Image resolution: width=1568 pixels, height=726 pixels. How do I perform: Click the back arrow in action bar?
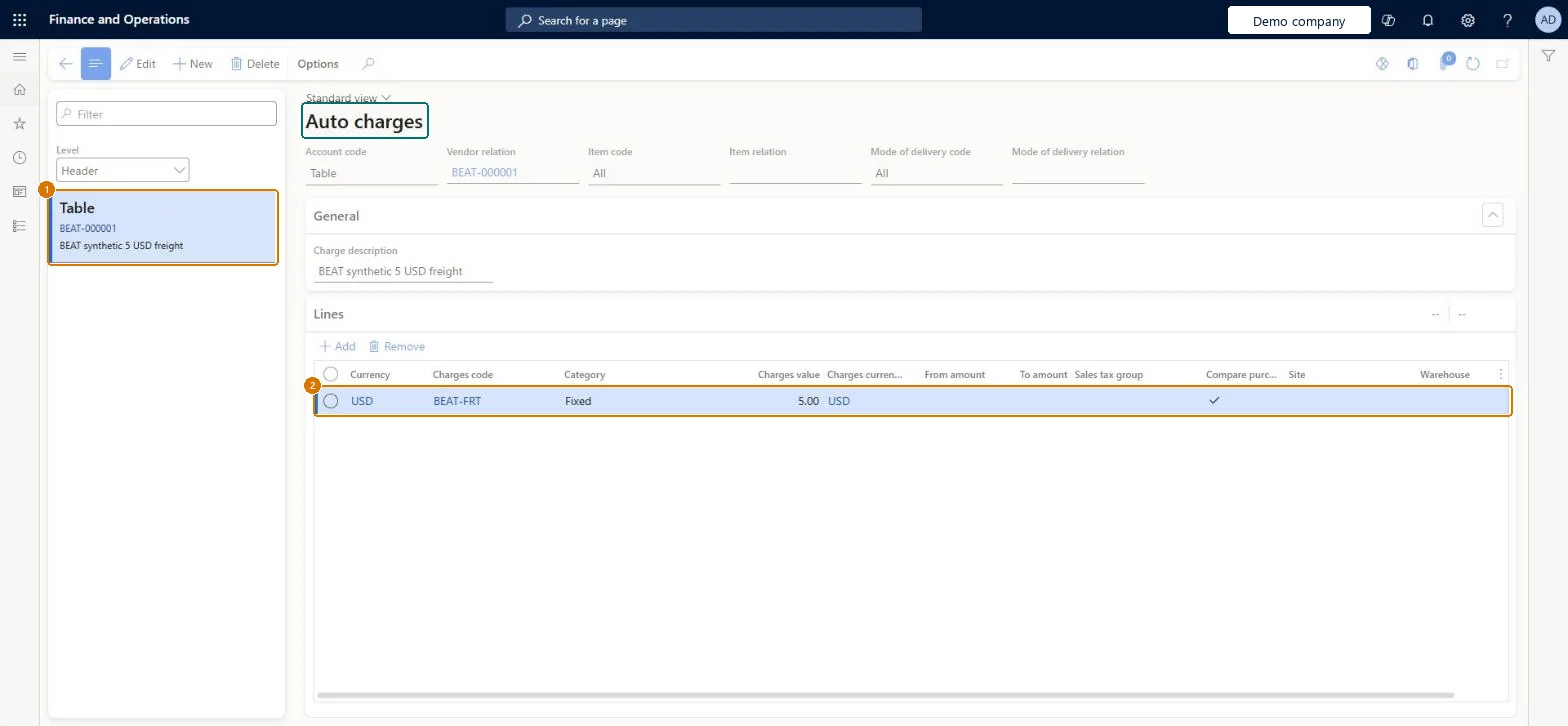pos(65,64)
